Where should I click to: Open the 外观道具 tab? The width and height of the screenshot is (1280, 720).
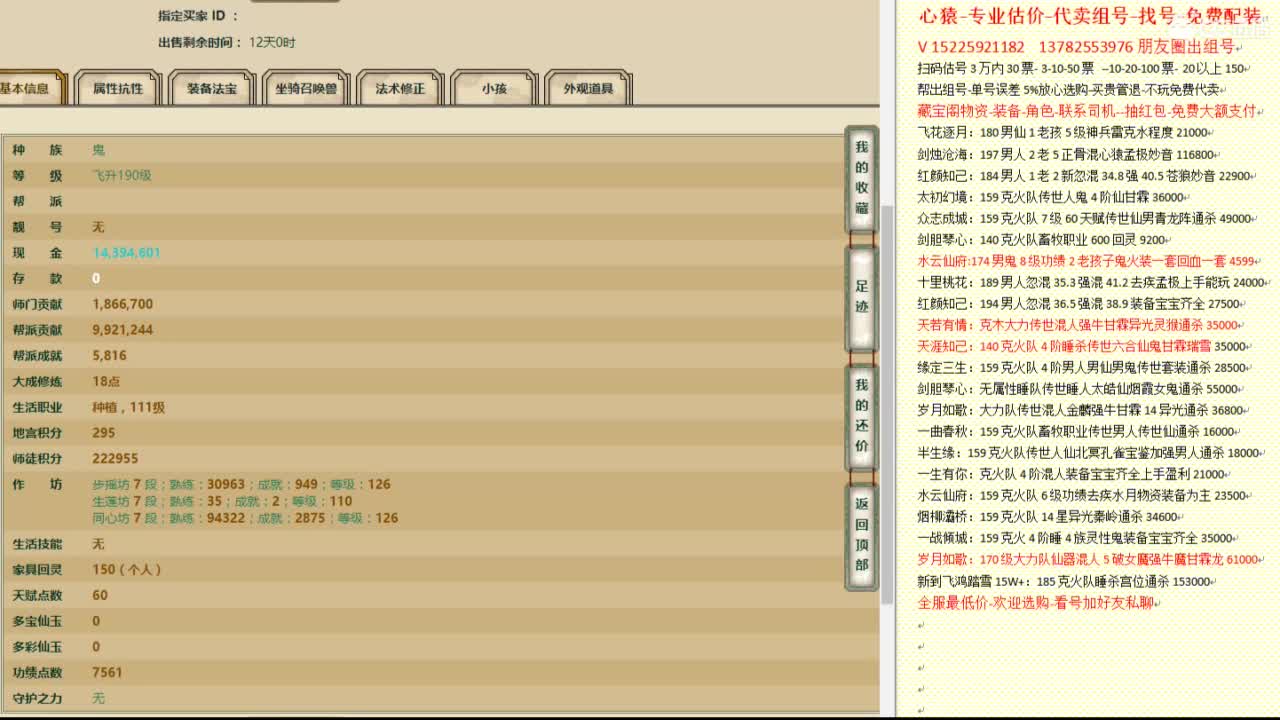click(x=588, y=88)
